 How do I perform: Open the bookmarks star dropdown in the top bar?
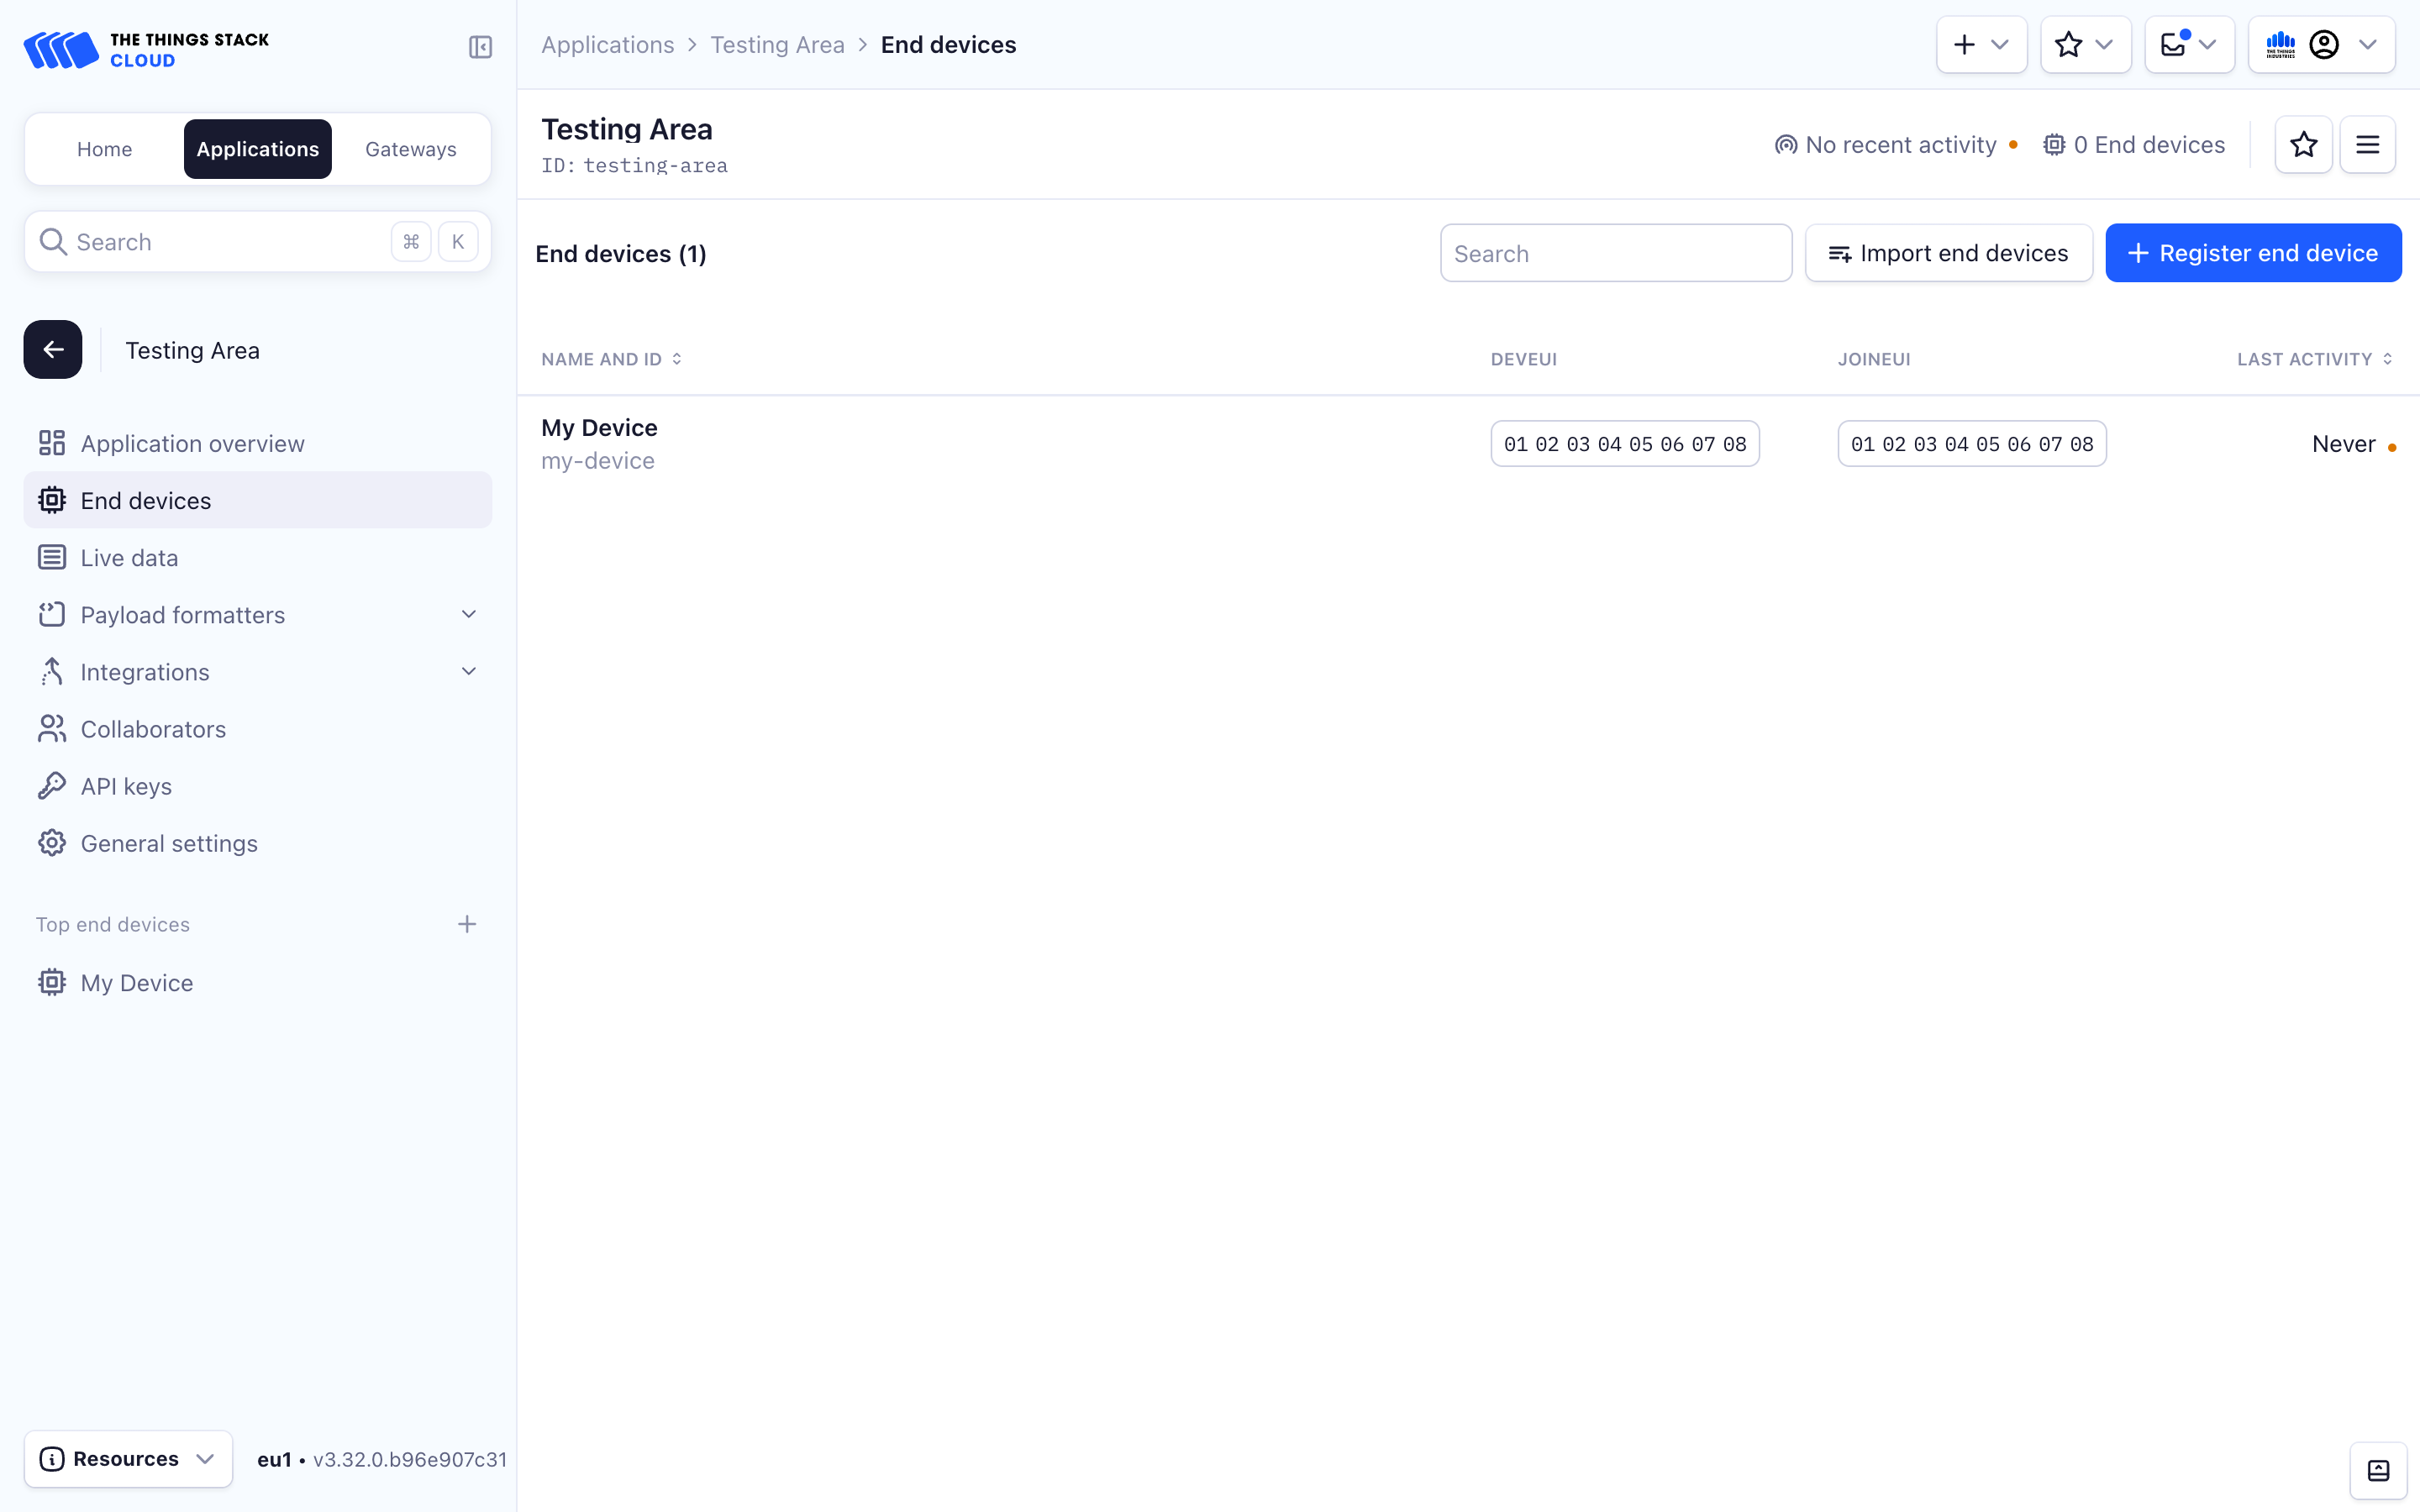click(2085, 45)
